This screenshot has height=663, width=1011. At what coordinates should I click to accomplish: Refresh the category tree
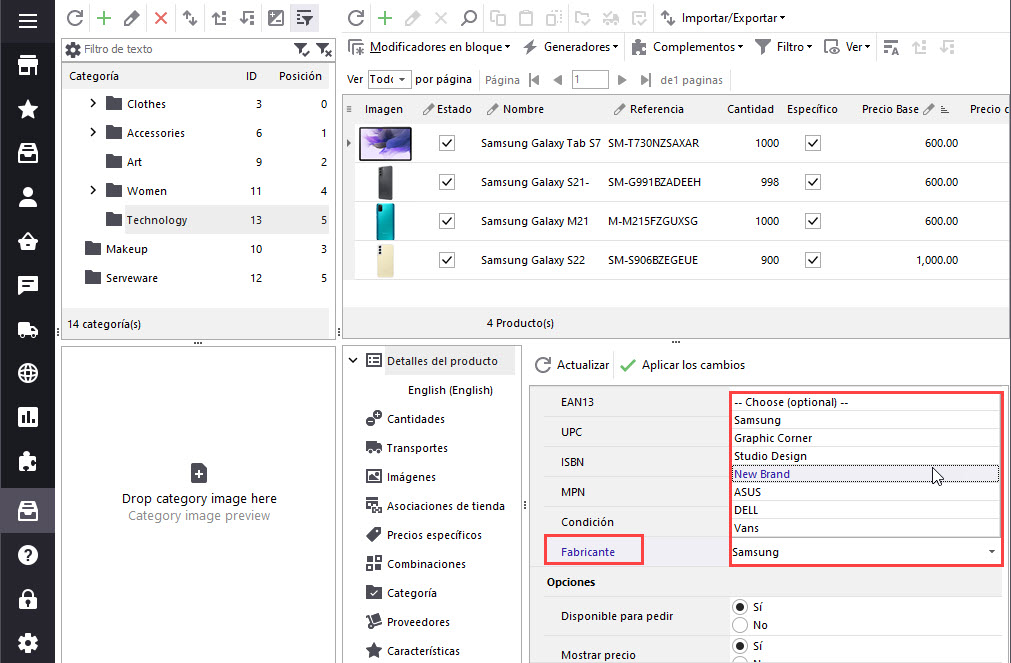(x=75, y=18)
